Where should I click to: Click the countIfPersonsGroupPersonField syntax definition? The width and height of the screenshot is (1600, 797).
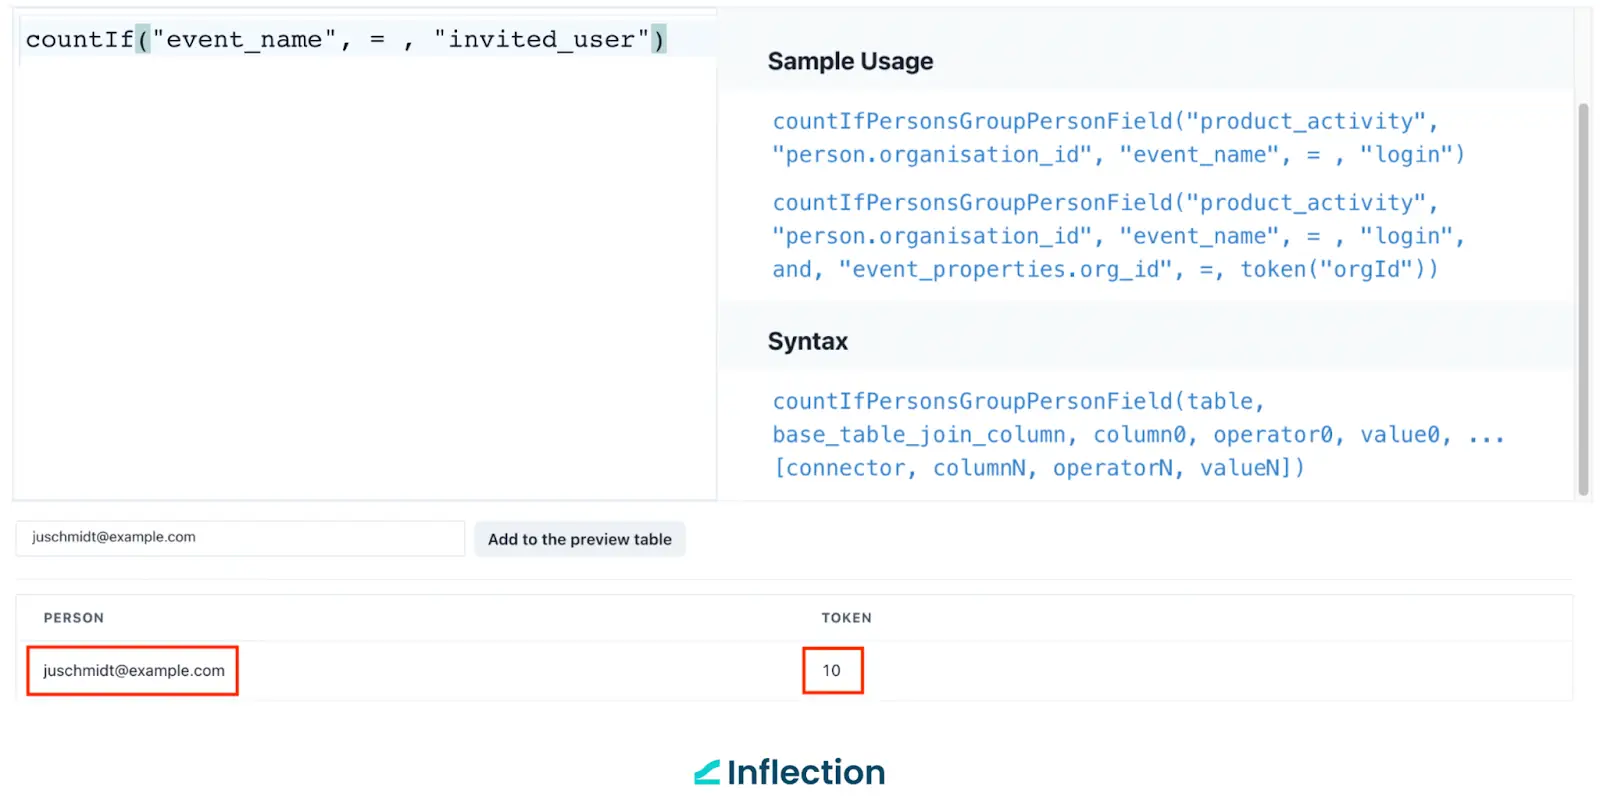1138,435
